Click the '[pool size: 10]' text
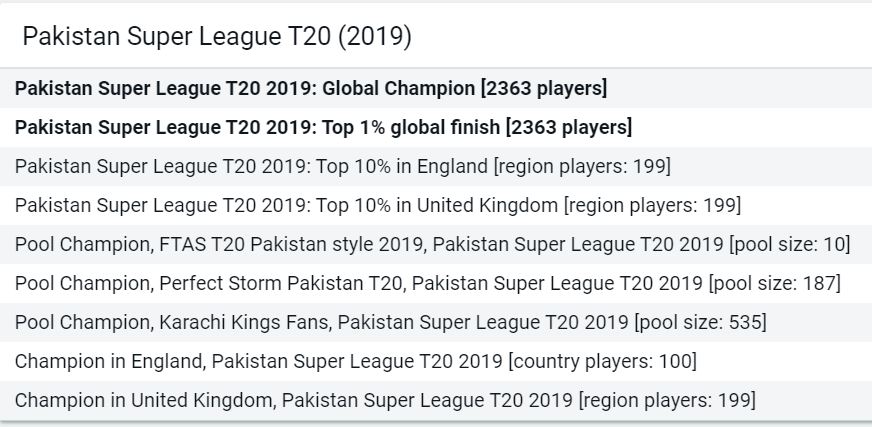The image size is (872, 427). (x=790, y=244)
